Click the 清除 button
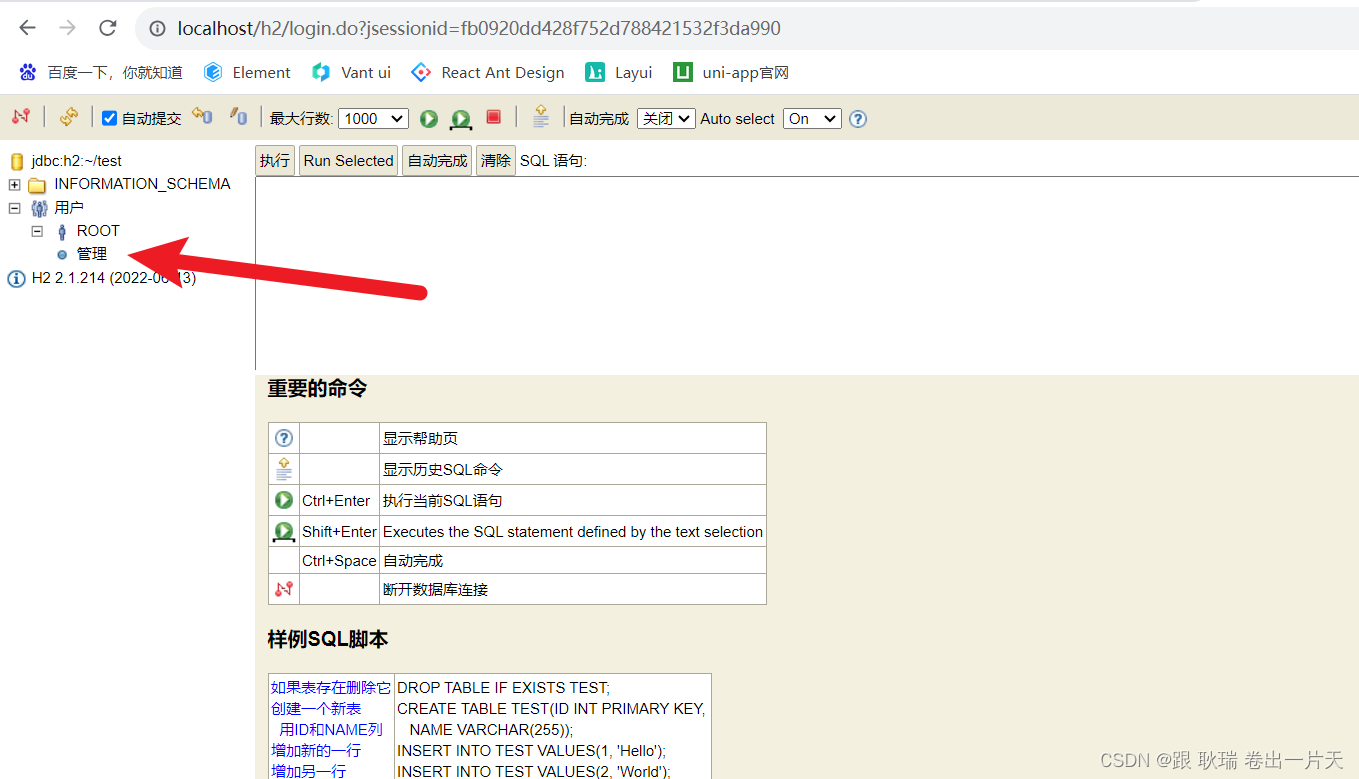The width and height of the screenshot is (1359, 779). point(495,160)
